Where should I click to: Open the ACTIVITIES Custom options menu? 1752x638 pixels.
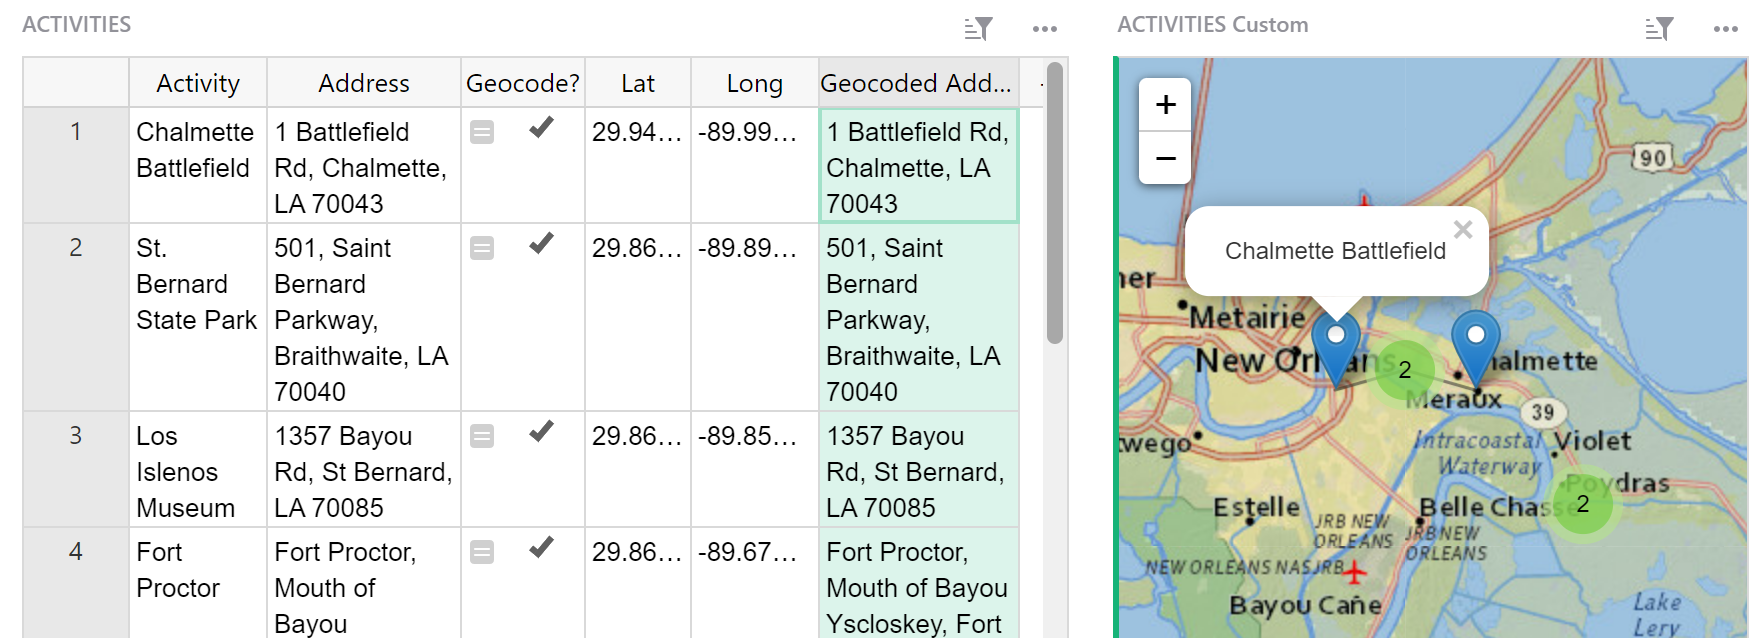pos(1725,29)
